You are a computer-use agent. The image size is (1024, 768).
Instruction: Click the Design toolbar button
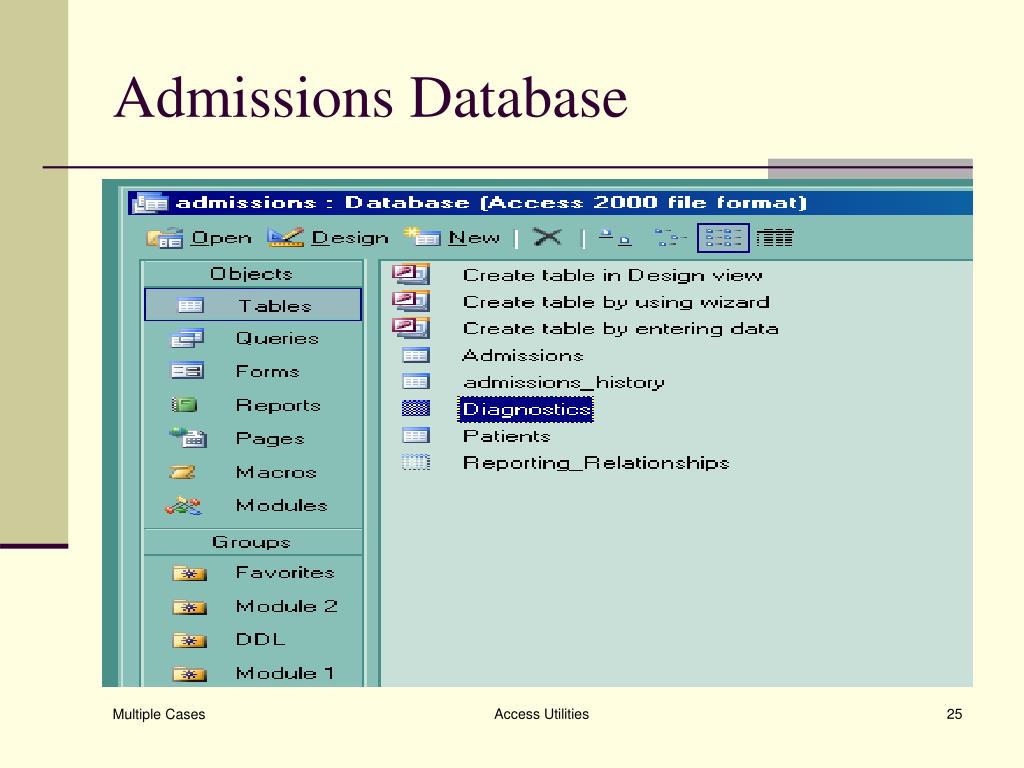coord(328,238)
